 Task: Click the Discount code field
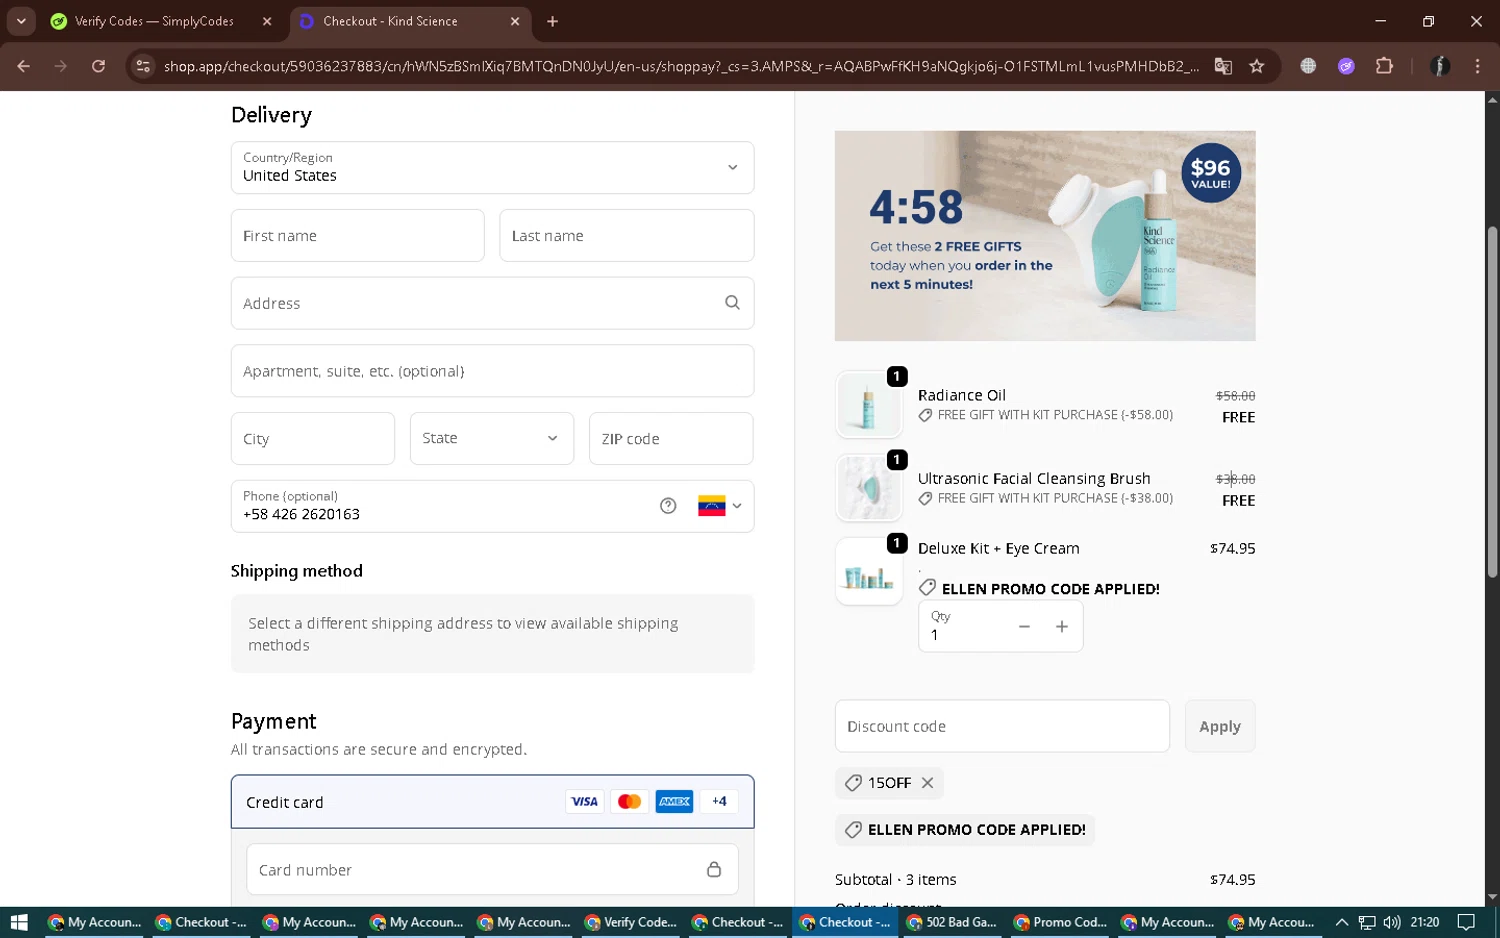pyautogui.click(x=1002, y=726)
